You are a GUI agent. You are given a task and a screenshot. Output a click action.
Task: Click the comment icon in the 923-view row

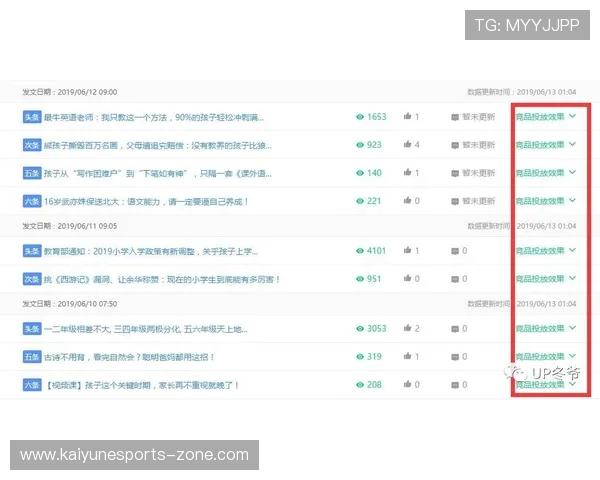[455, 145]
